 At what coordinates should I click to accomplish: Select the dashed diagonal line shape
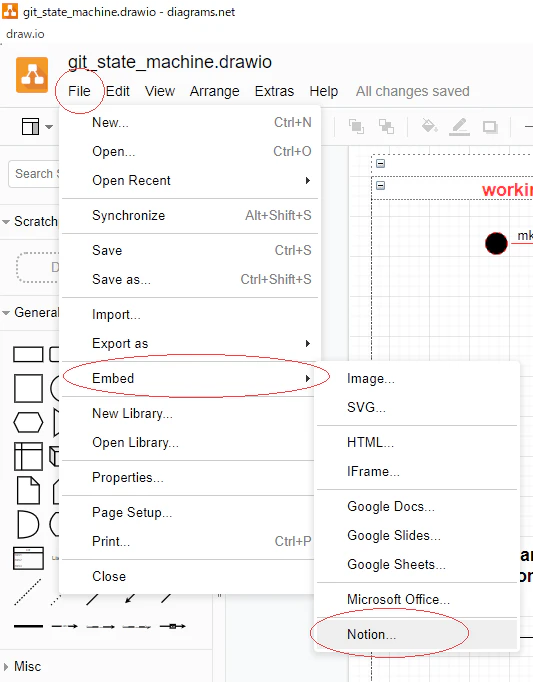click(x=28, y=592)
